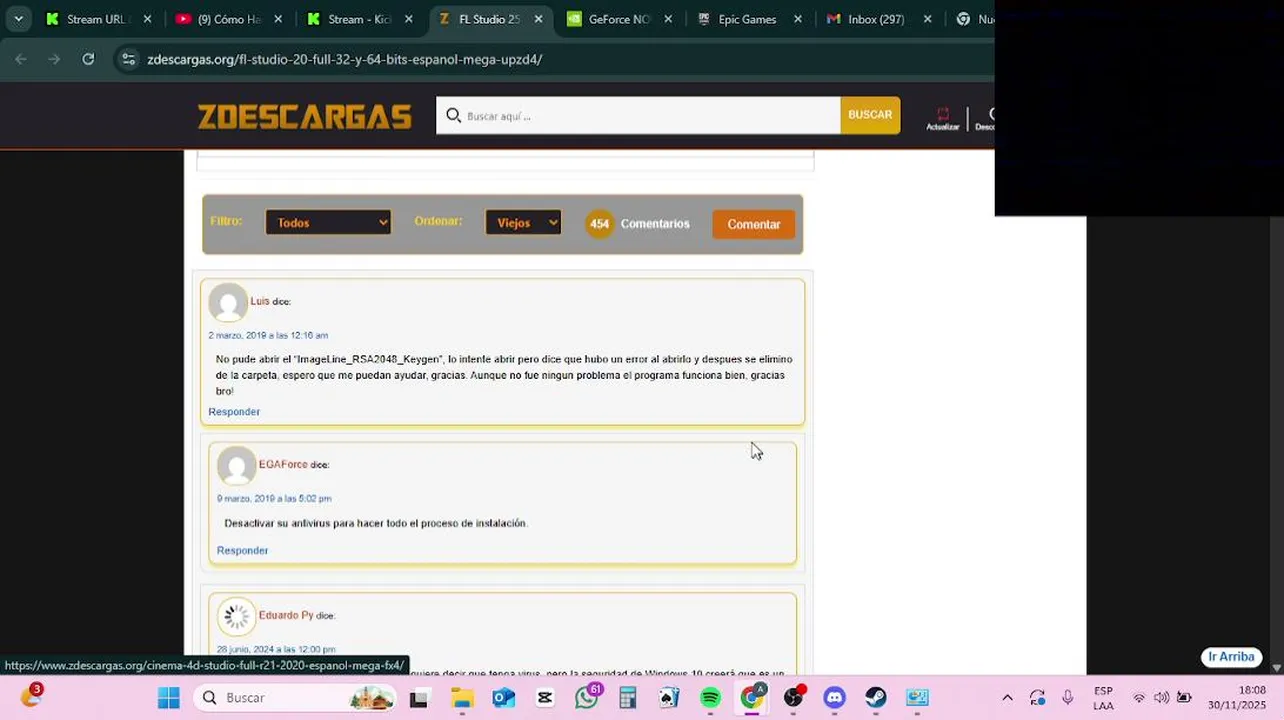The image size is (1284, 720).
Task: Click the browser address bar URL
Action: 345,59
